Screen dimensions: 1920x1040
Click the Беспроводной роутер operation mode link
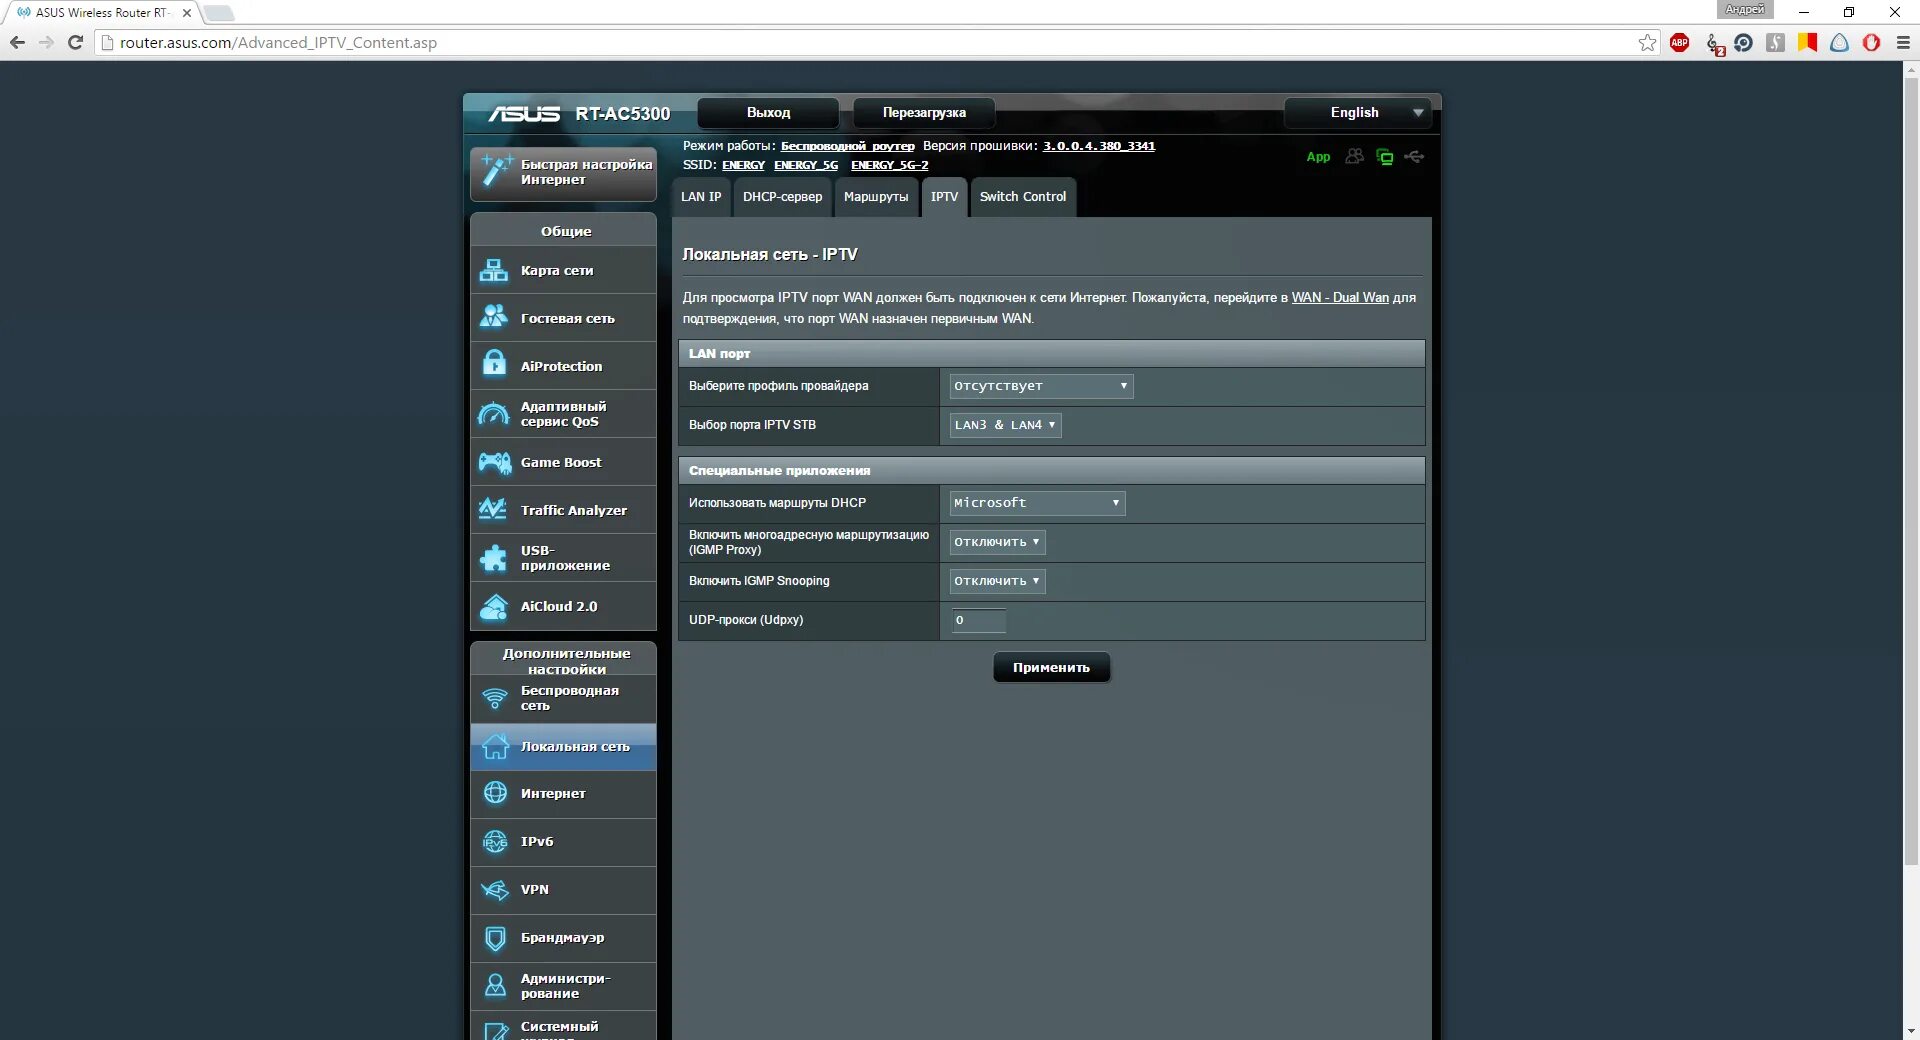click(x=847, y=146)
